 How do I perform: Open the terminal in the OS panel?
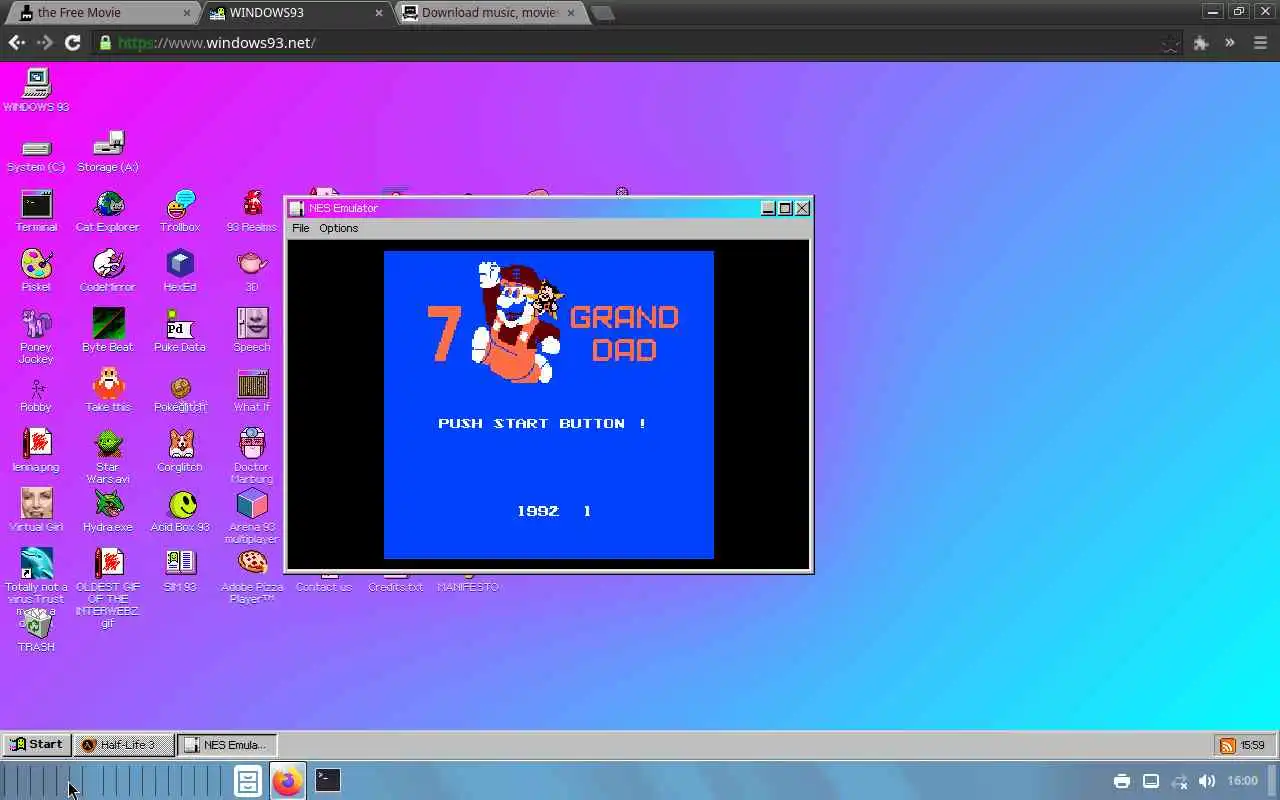pyautogui.click(x=328, y=780)
